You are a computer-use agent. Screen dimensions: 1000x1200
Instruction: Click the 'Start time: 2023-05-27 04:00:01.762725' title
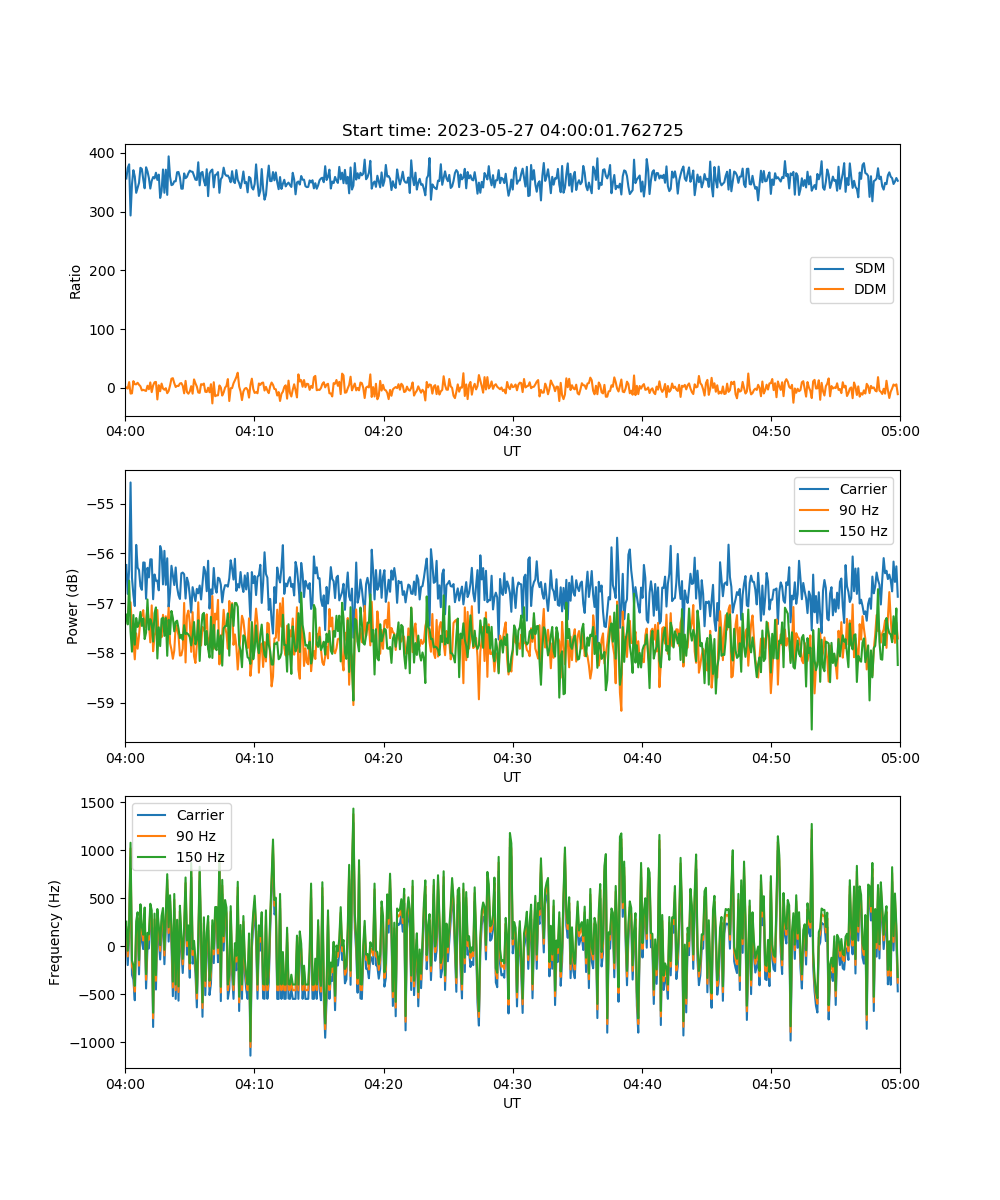coord(512,131)
